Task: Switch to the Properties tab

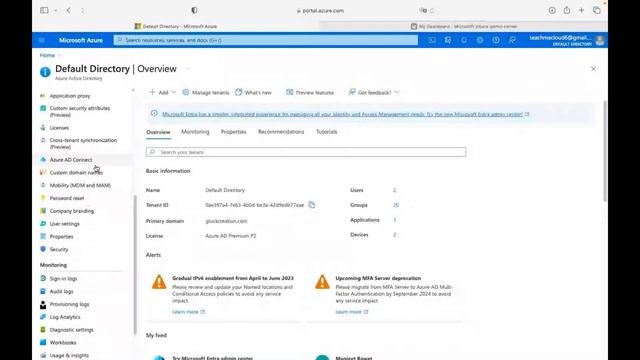Action: [x=233, y=132]
